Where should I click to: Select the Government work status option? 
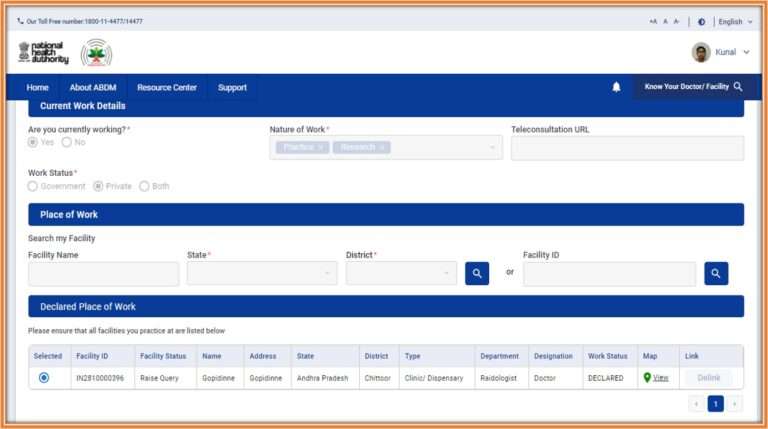pos(33,186)
